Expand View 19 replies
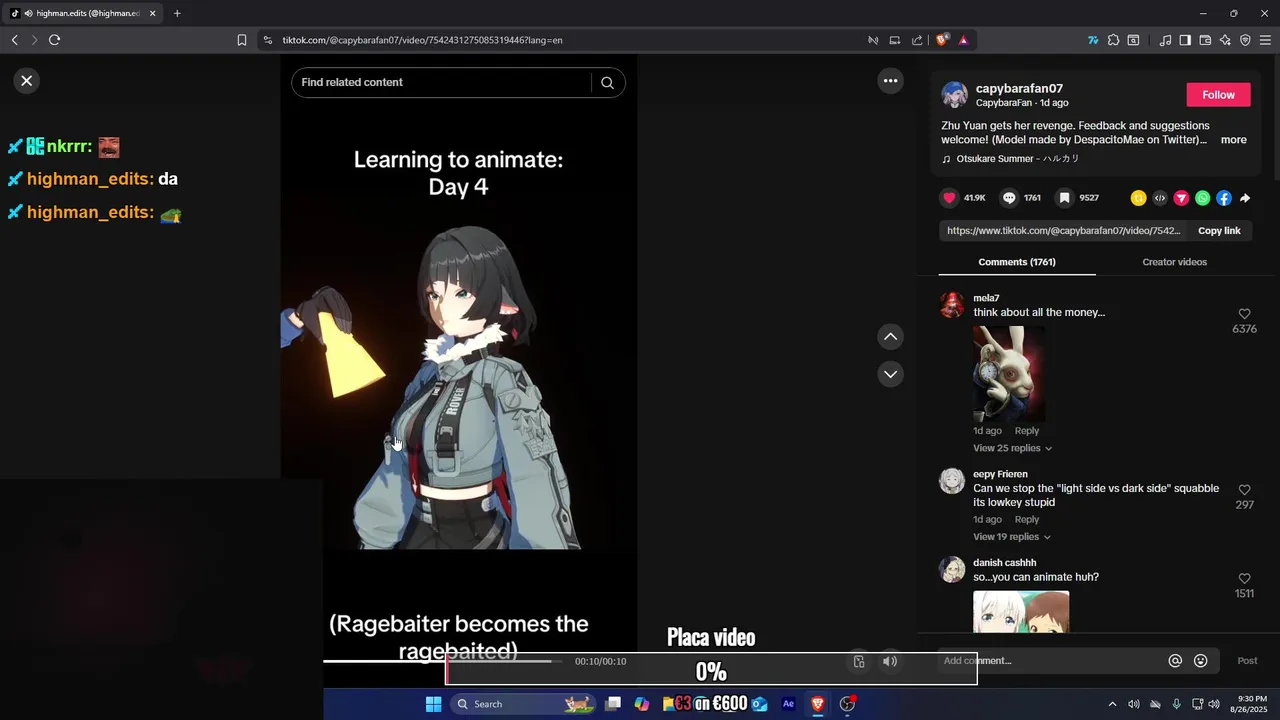 point(1012,537)
